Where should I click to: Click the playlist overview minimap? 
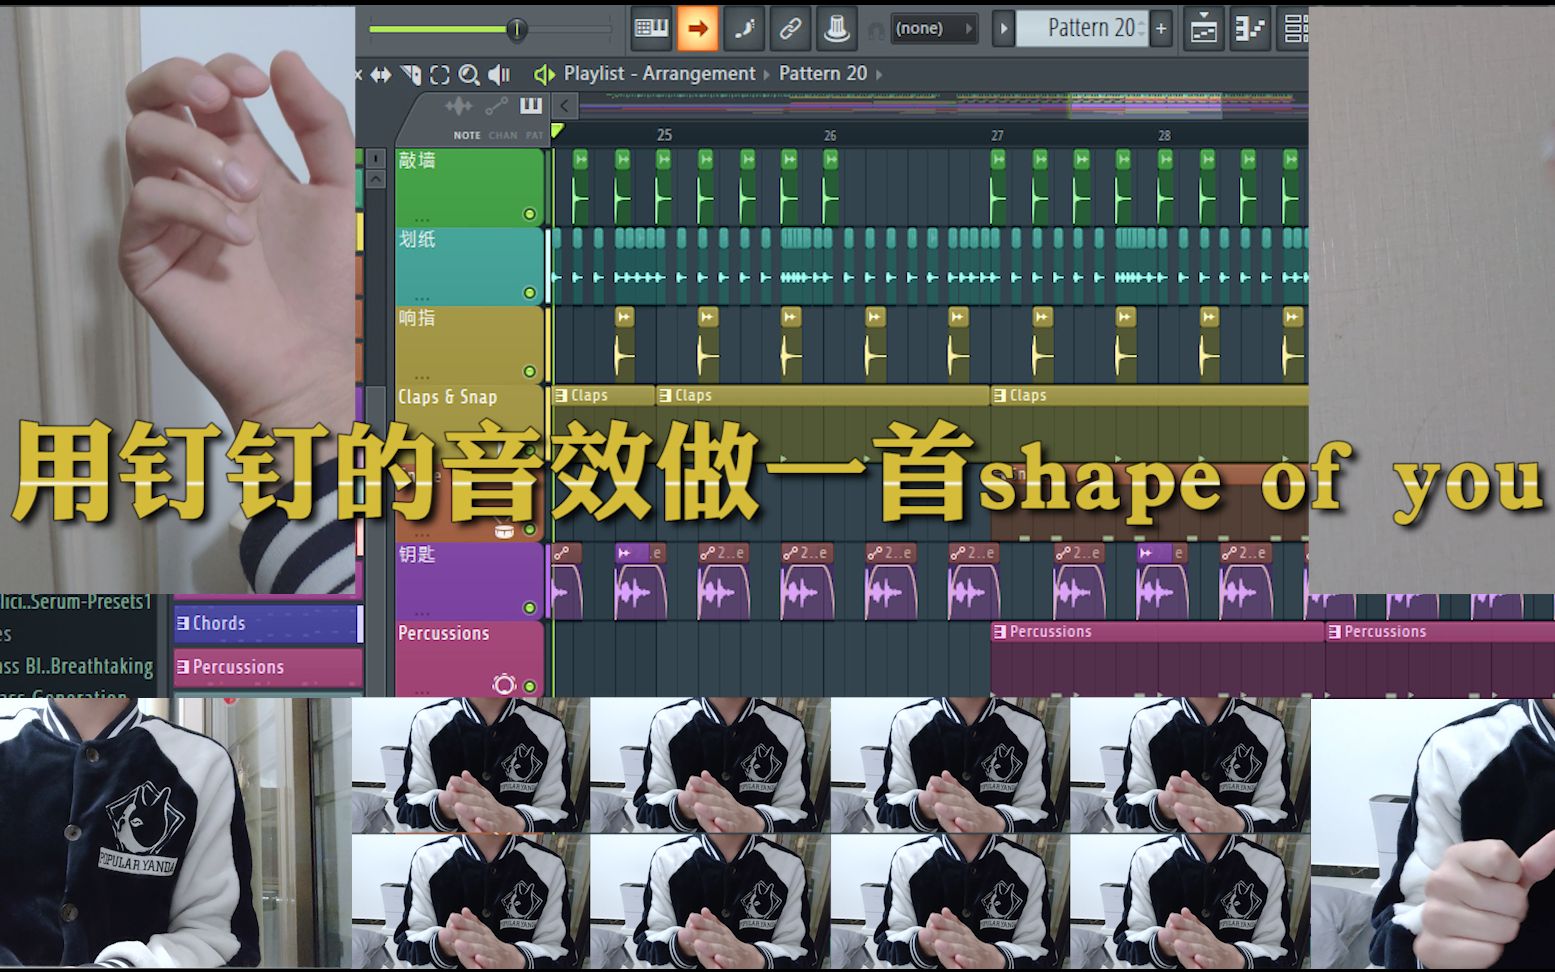pos(943,106)
